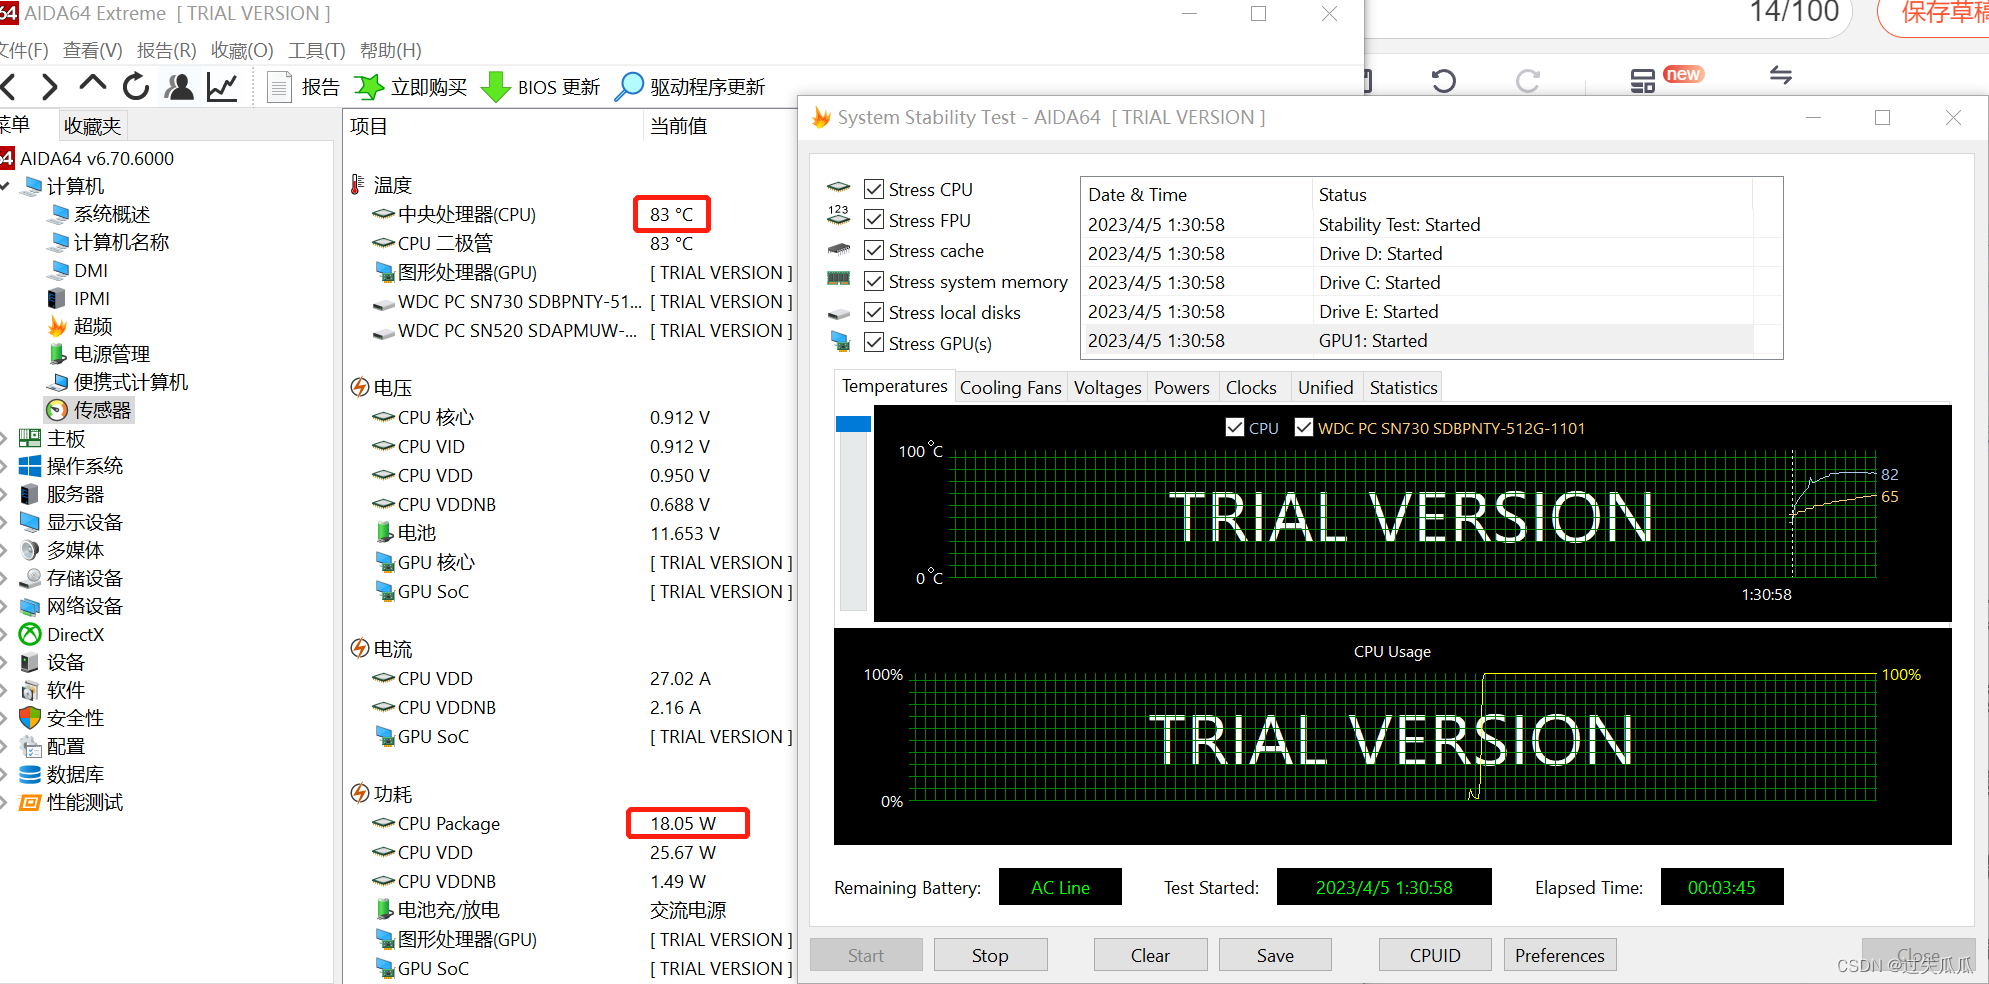
Task: Refresh the AIDA64 sensor page
Action: [x=136, y=87]
